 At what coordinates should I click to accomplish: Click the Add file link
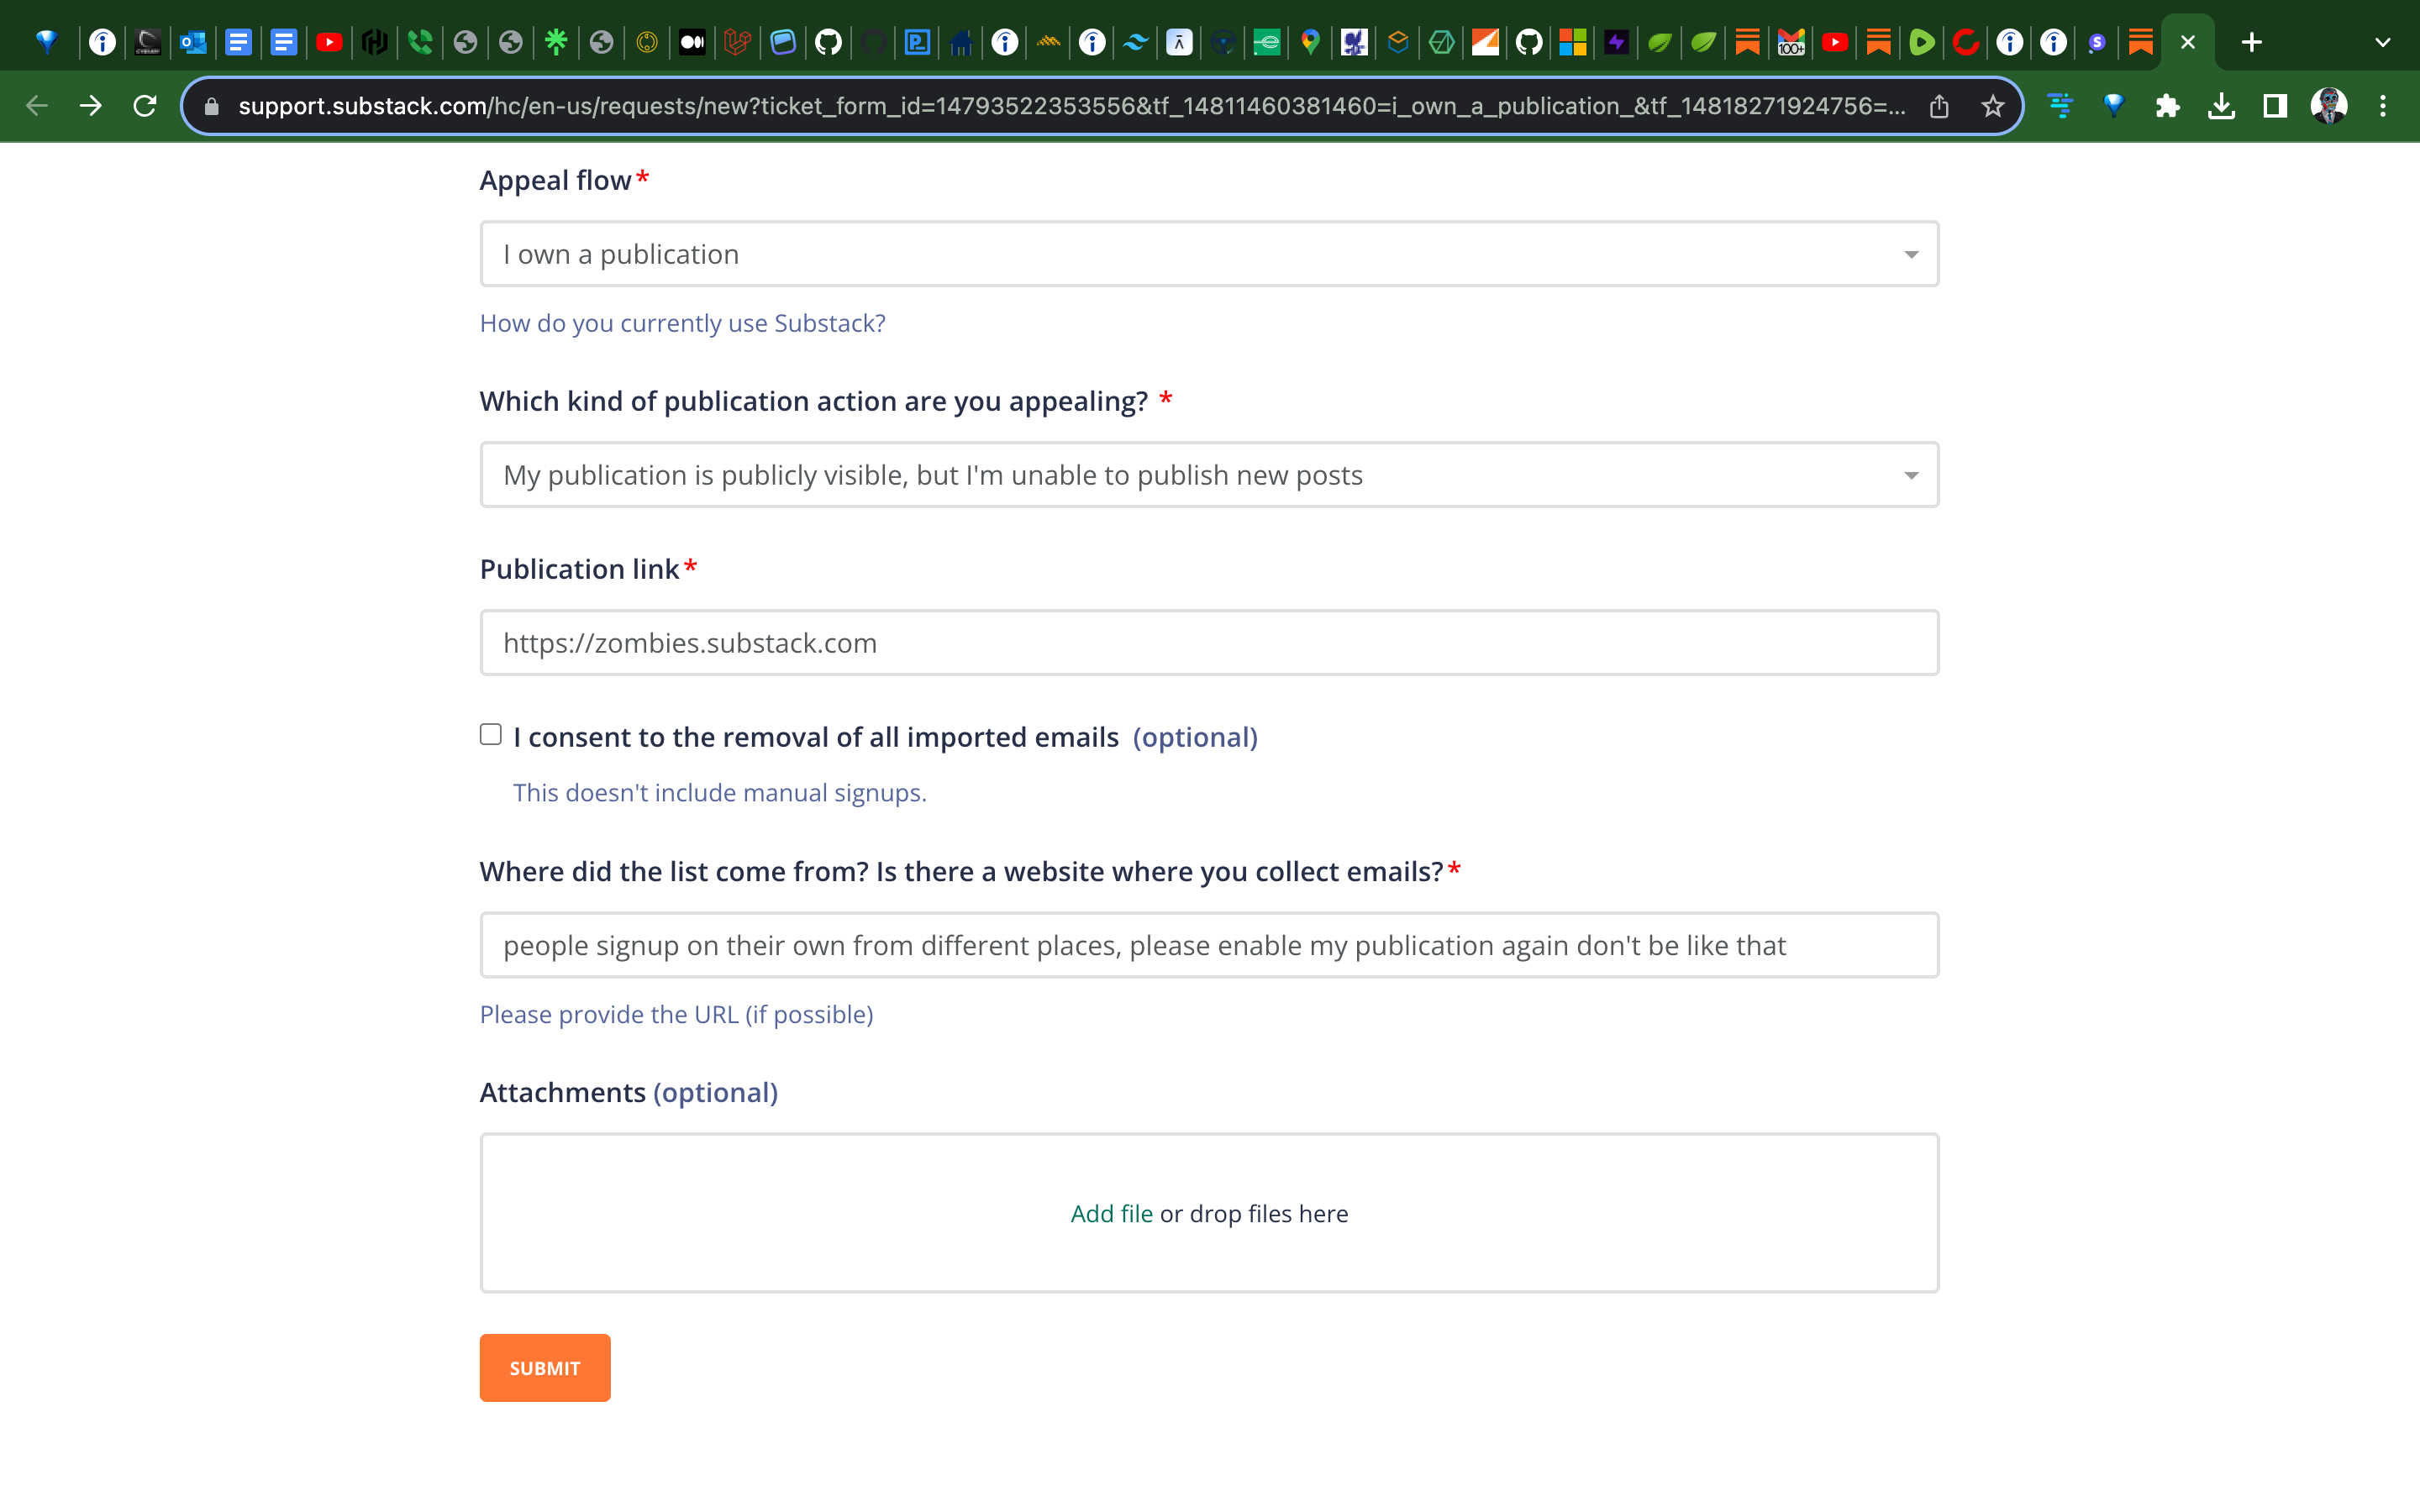(x=1111, y=1213)
